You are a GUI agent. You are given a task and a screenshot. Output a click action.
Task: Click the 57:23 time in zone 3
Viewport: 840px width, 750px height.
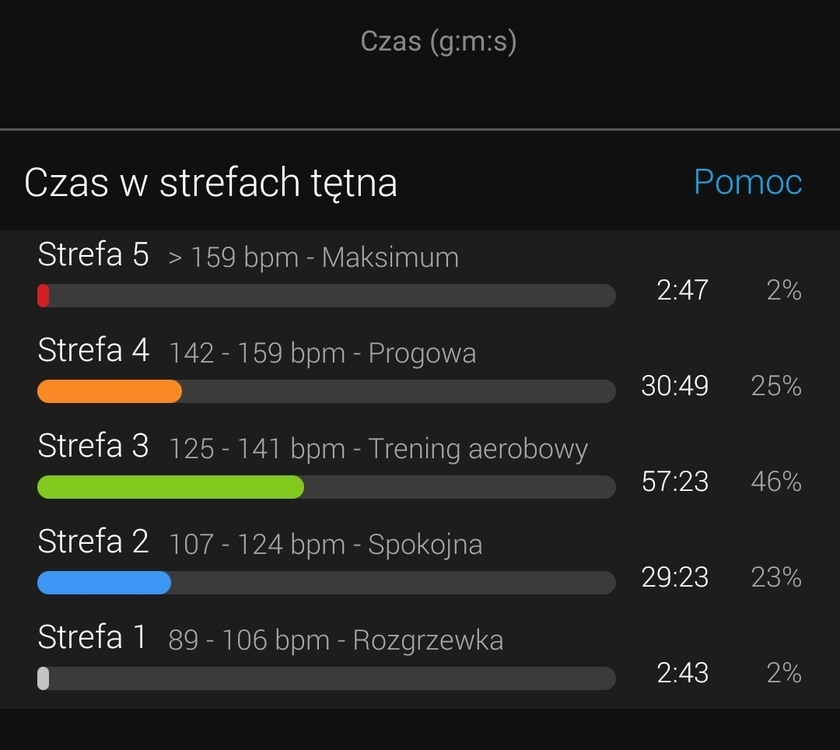pos(674,482)
